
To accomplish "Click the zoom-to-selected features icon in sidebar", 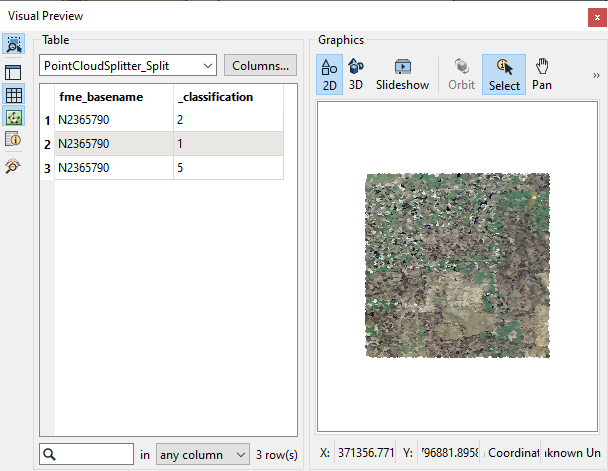I will (x=14, y=43).
